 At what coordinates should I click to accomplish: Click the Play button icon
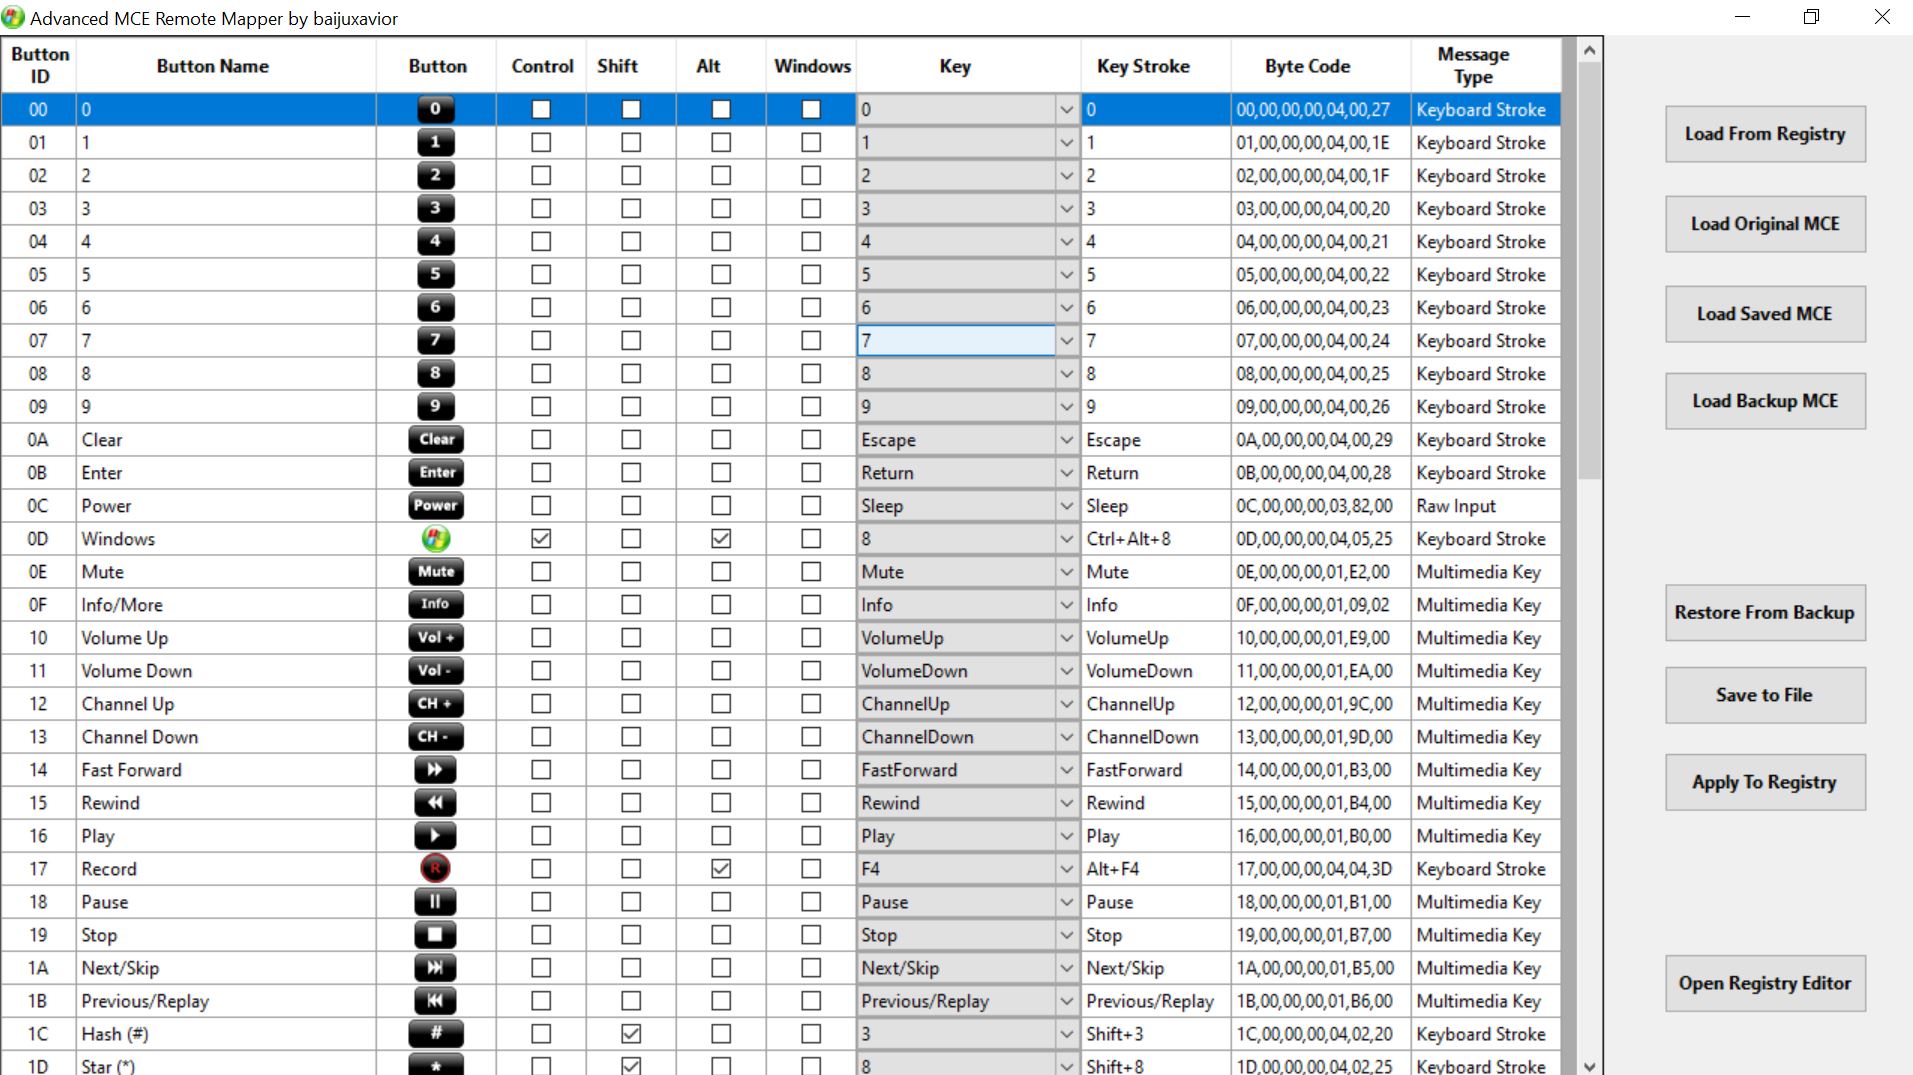435,835
